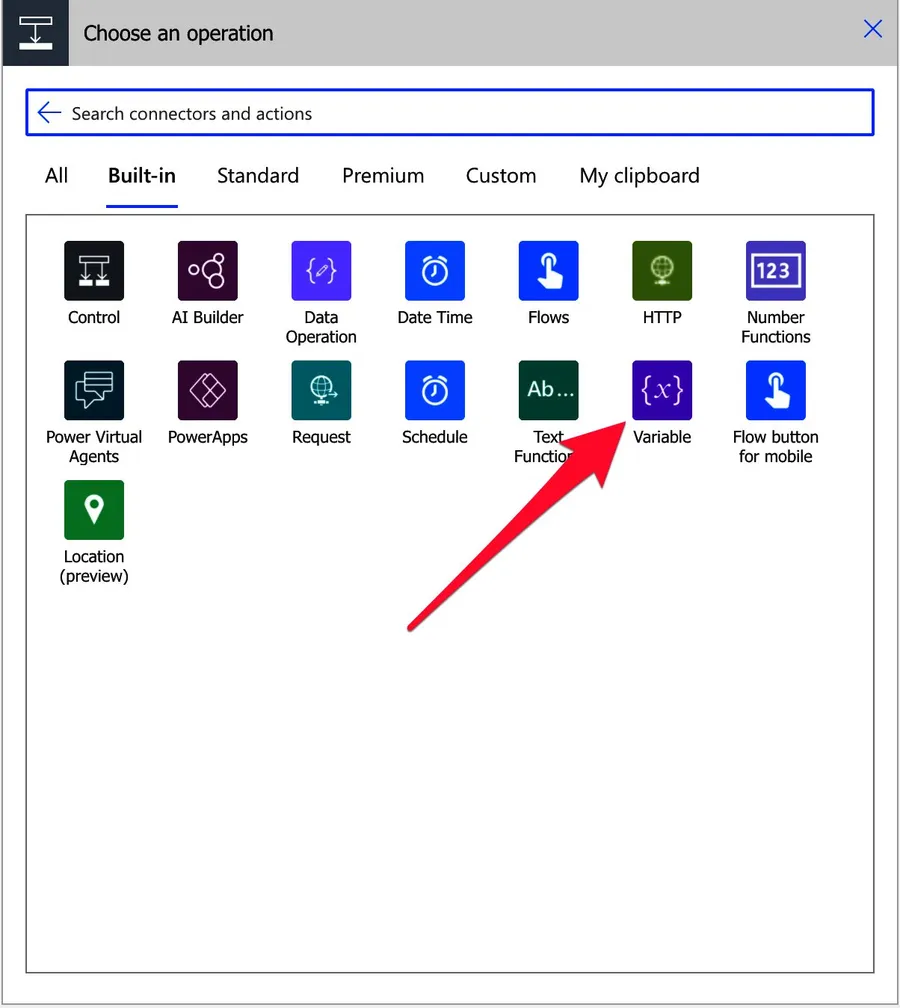Select the Flows connector icon
The height and width of the screenshot is (1008, 900).
(548, 271)
